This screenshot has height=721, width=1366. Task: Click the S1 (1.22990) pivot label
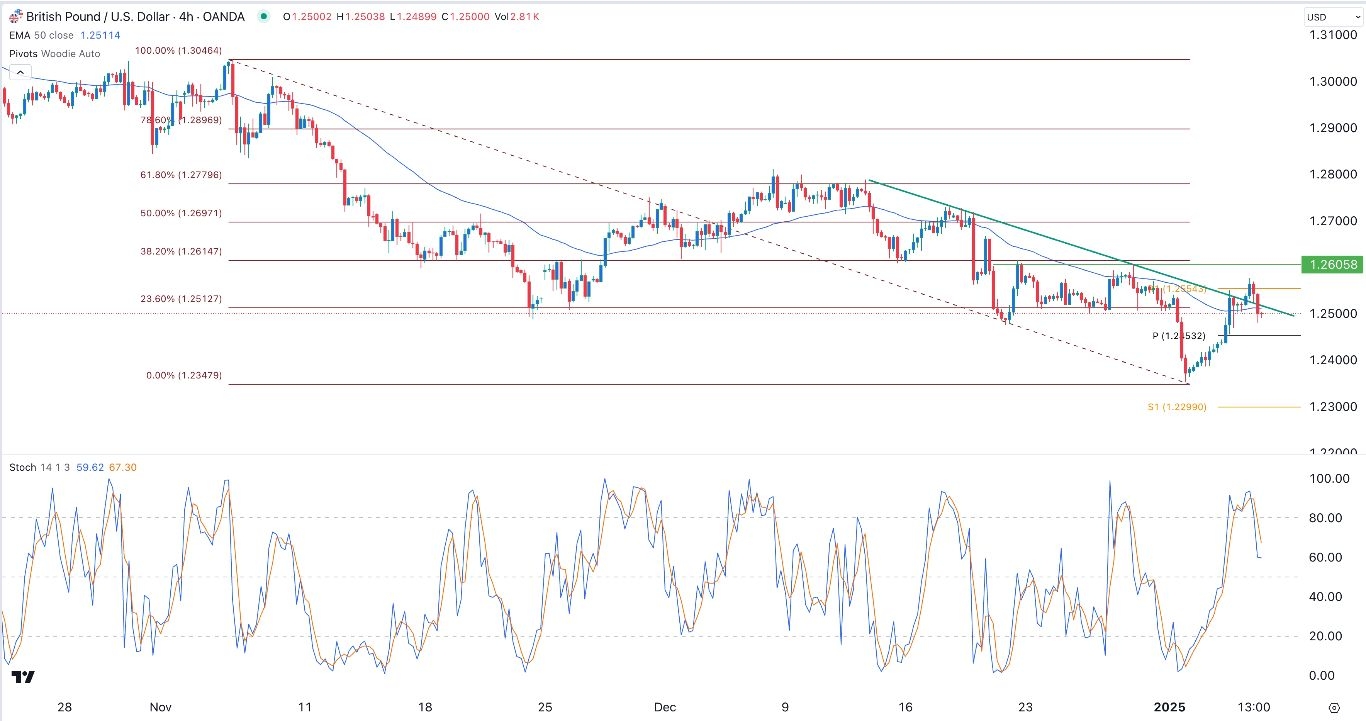click(1177, 406)
